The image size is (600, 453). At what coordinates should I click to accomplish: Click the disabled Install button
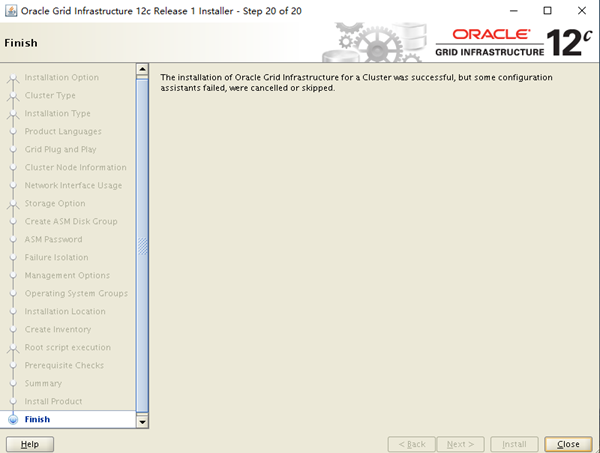(514, 444)
